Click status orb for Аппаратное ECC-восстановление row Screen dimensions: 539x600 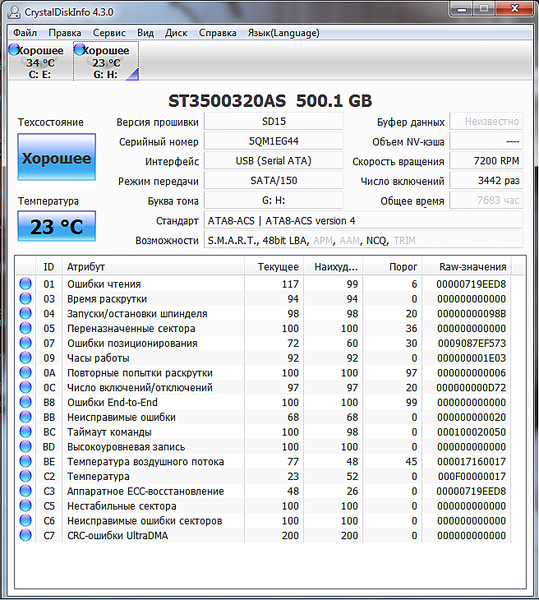coord(26,491)
